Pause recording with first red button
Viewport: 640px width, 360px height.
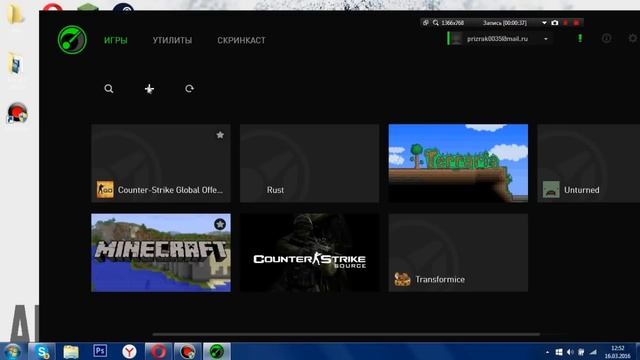click(566, 23)
